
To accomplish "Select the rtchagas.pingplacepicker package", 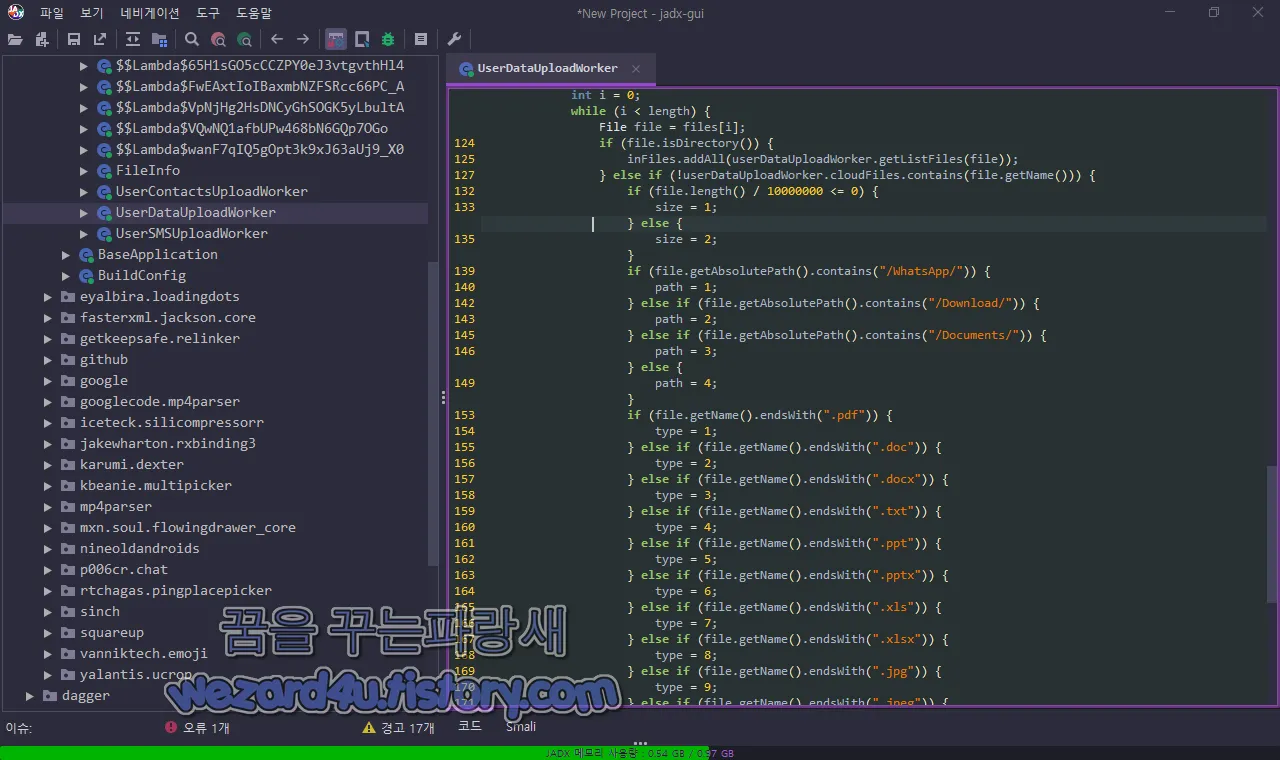I will (x=176, y=590).
